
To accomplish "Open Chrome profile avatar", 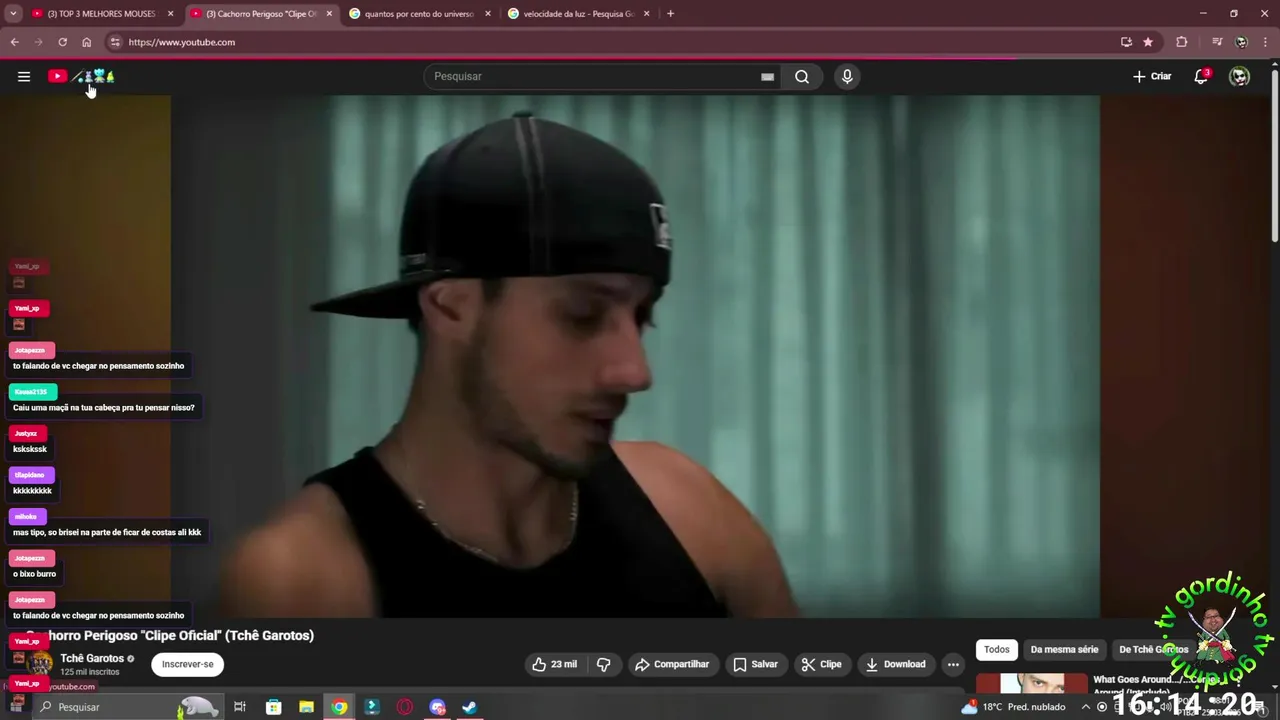I will click(1241, 42).
